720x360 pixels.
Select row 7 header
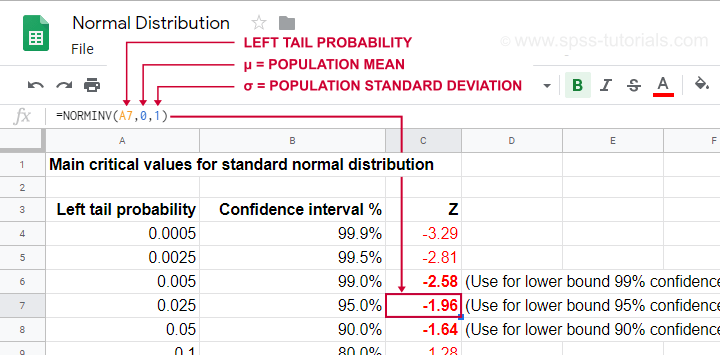tap(22, 305)
